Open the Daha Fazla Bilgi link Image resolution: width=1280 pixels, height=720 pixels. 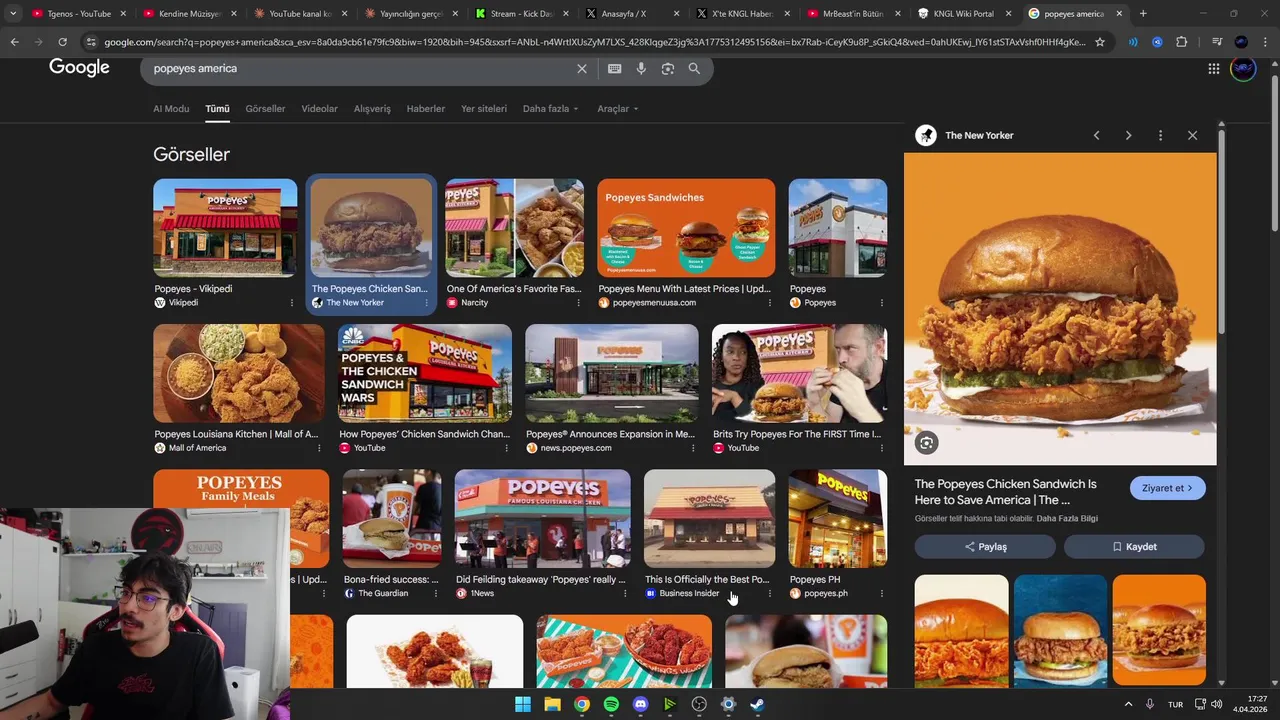[x=1067, y=519]
